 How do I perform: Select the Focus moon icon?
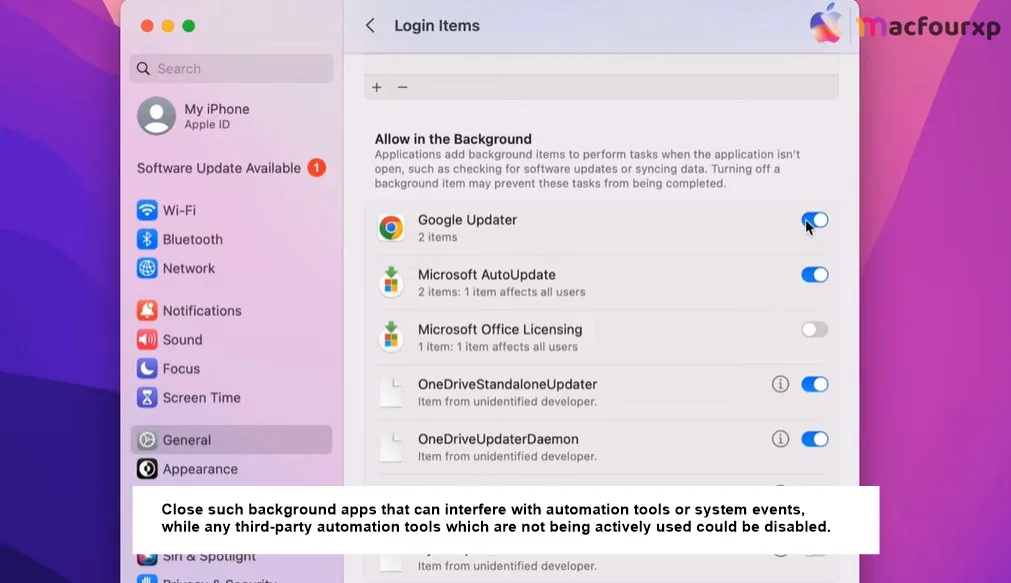(147, 368)
